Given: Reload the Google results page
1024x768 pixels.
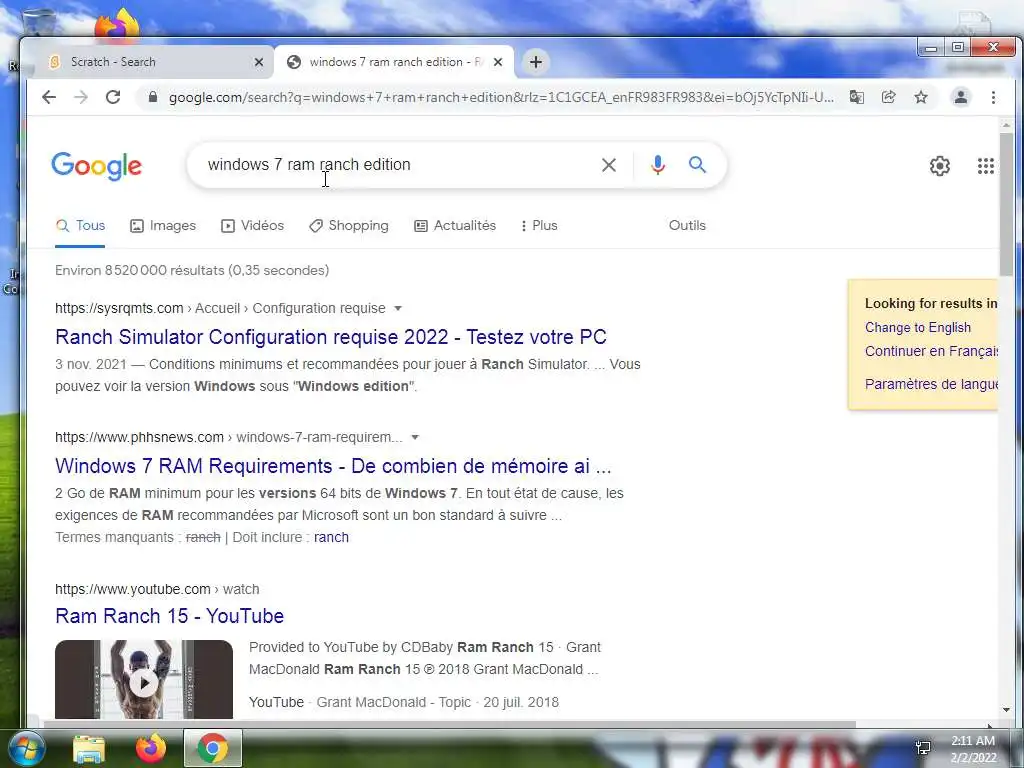Looking at the screenshot, I should click(113, 97).
